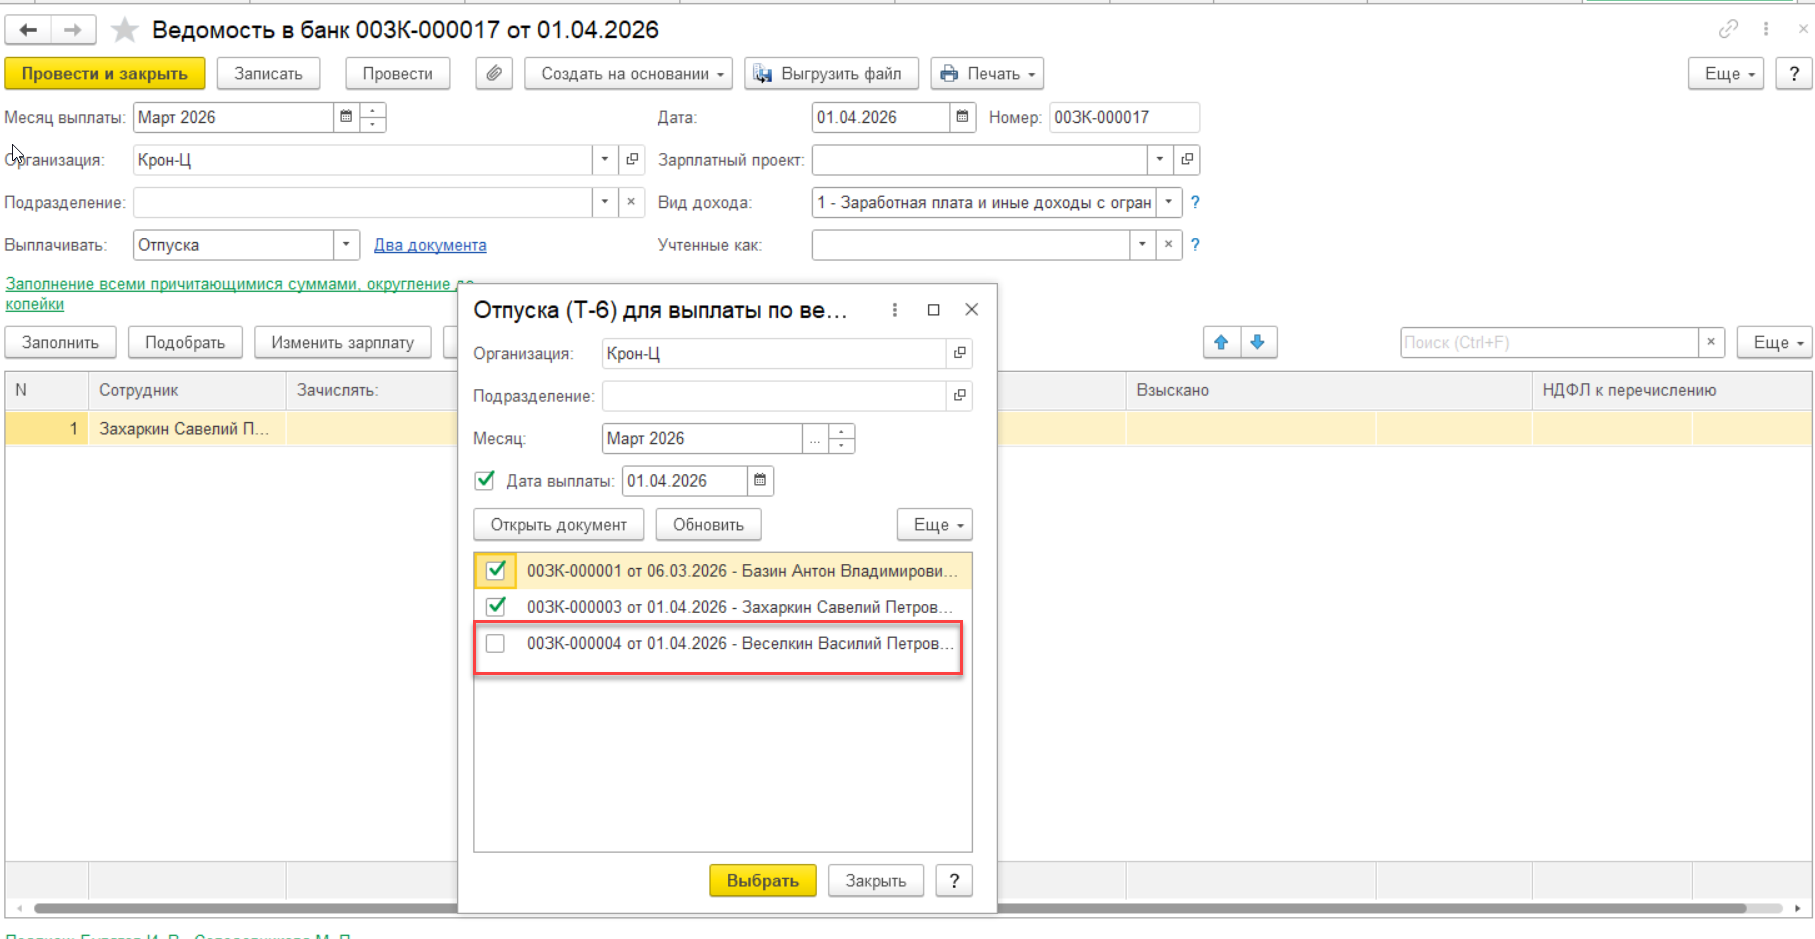
Task: Open Подразделение record in the dialog
Action: [960, 396]
